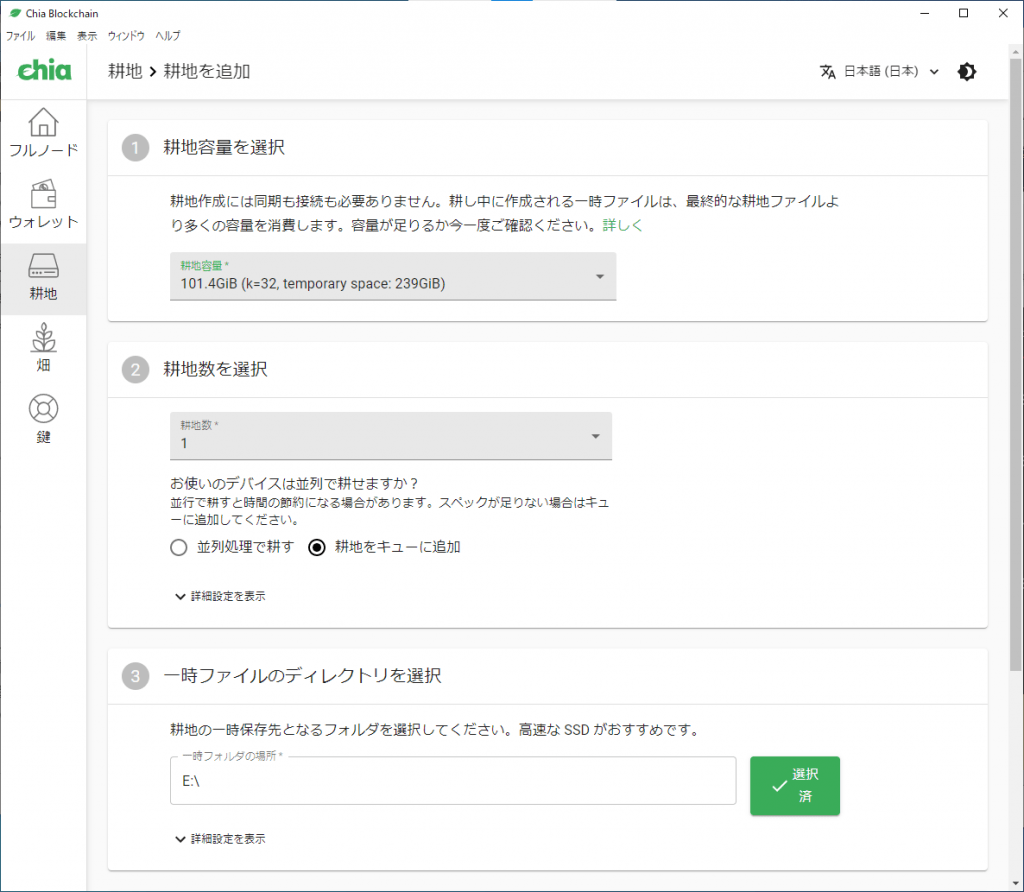Expand 詳細設定を表示 under temporary directory section
Viewport: 1024px width, 892px height.
click(x=220, y=839)
